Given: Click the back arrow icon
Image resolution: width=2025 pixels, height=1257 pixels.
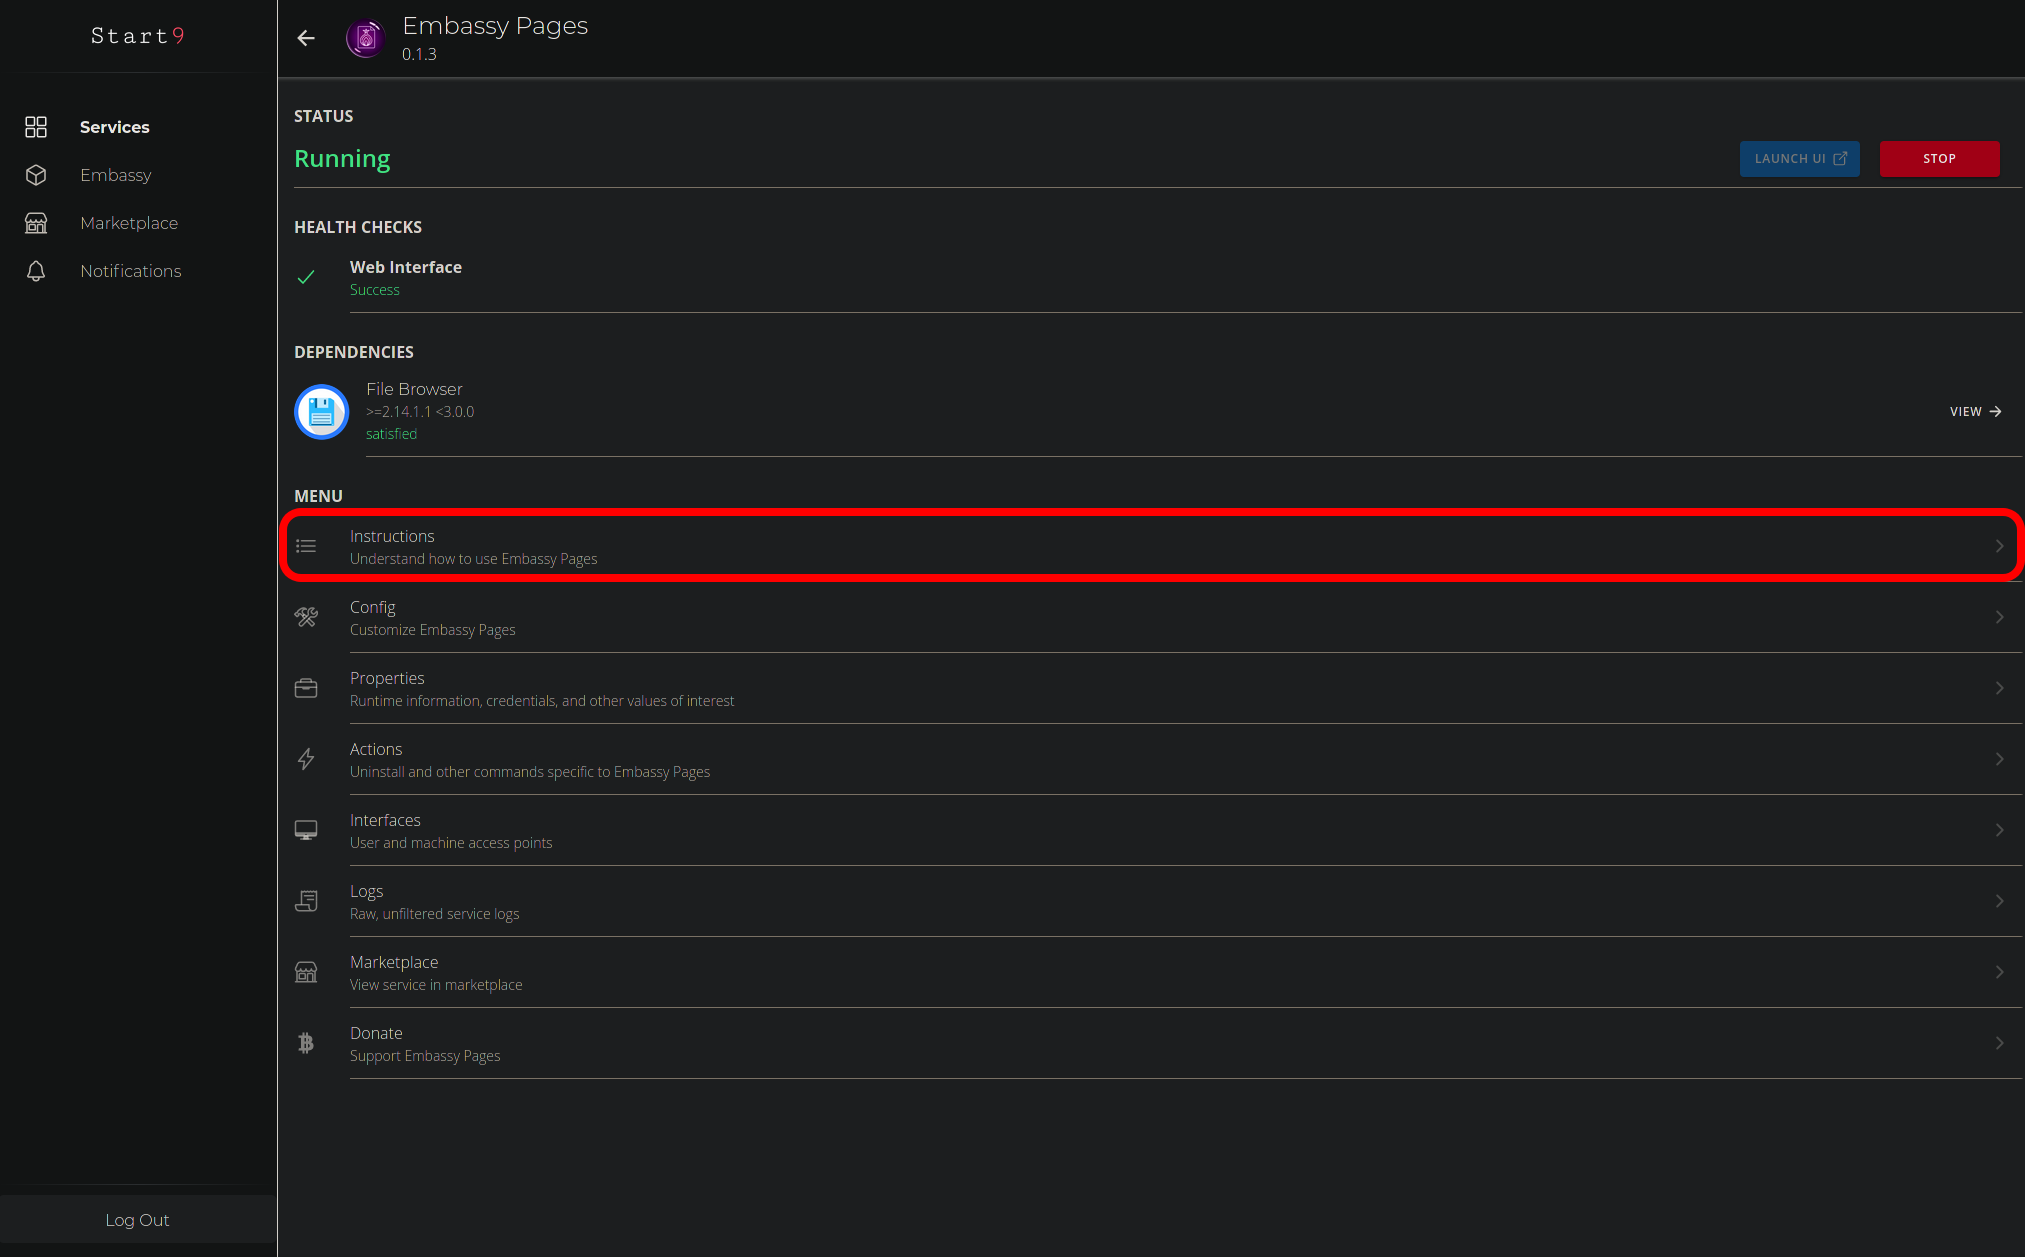Looking at the screenshot, I should click(306, 38).
